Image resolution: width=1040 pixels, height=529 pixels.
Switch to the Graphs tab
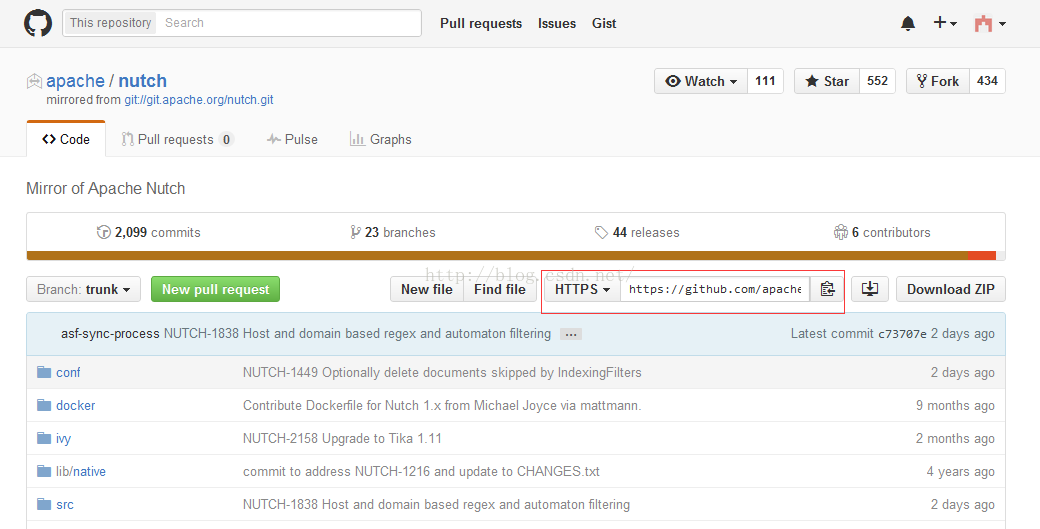[381, 139]
